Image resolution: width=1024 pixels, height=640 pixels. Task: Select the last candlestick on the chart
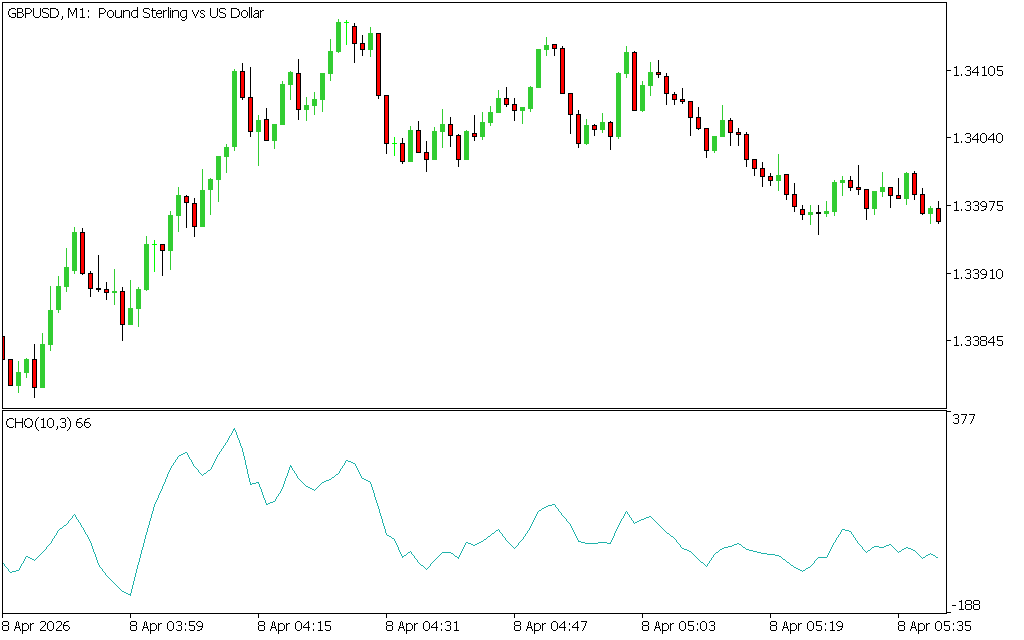coord(938,212)
